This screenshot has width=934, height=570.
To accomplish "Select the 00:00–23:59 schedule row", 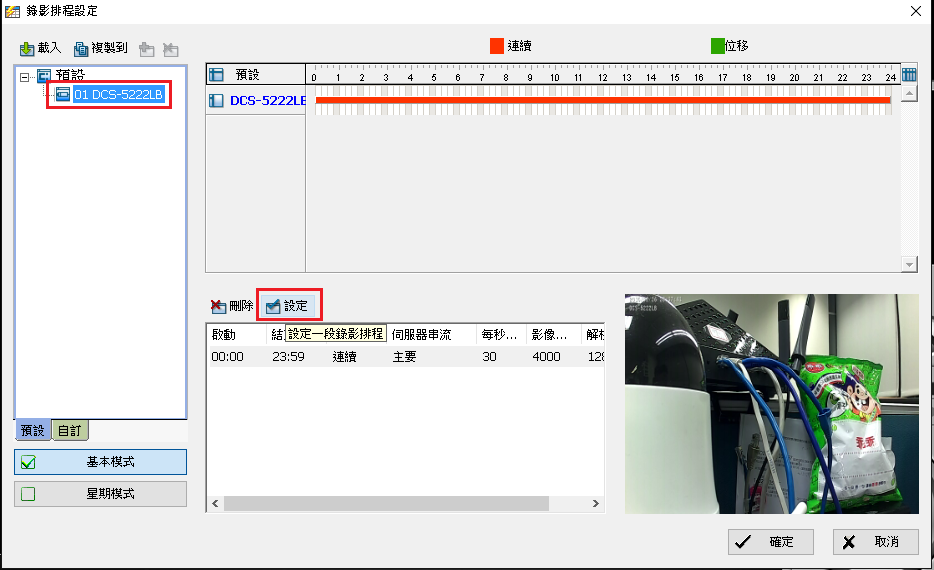I will coord(400,357).
